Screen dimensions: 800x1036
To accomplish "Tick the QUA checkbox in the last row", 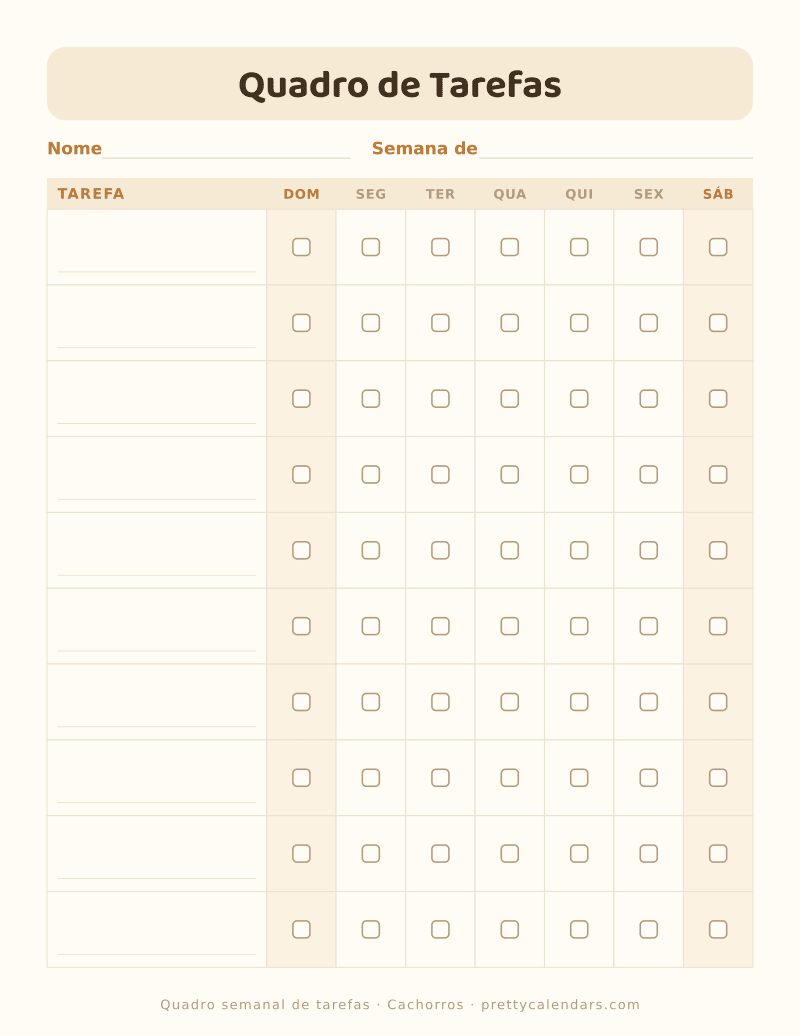I will tap(509, 929).
